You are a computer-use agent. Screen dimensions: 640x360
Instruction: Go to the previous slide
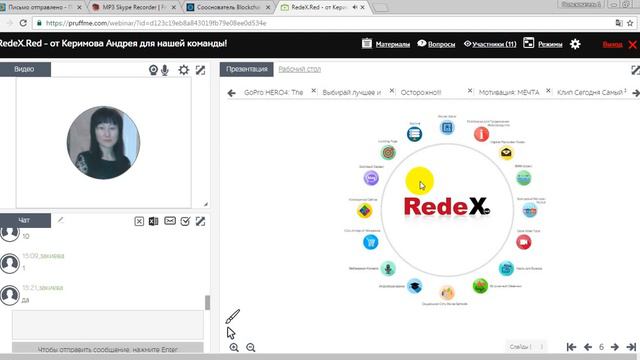pyautogui.click(x=588, y=347)
